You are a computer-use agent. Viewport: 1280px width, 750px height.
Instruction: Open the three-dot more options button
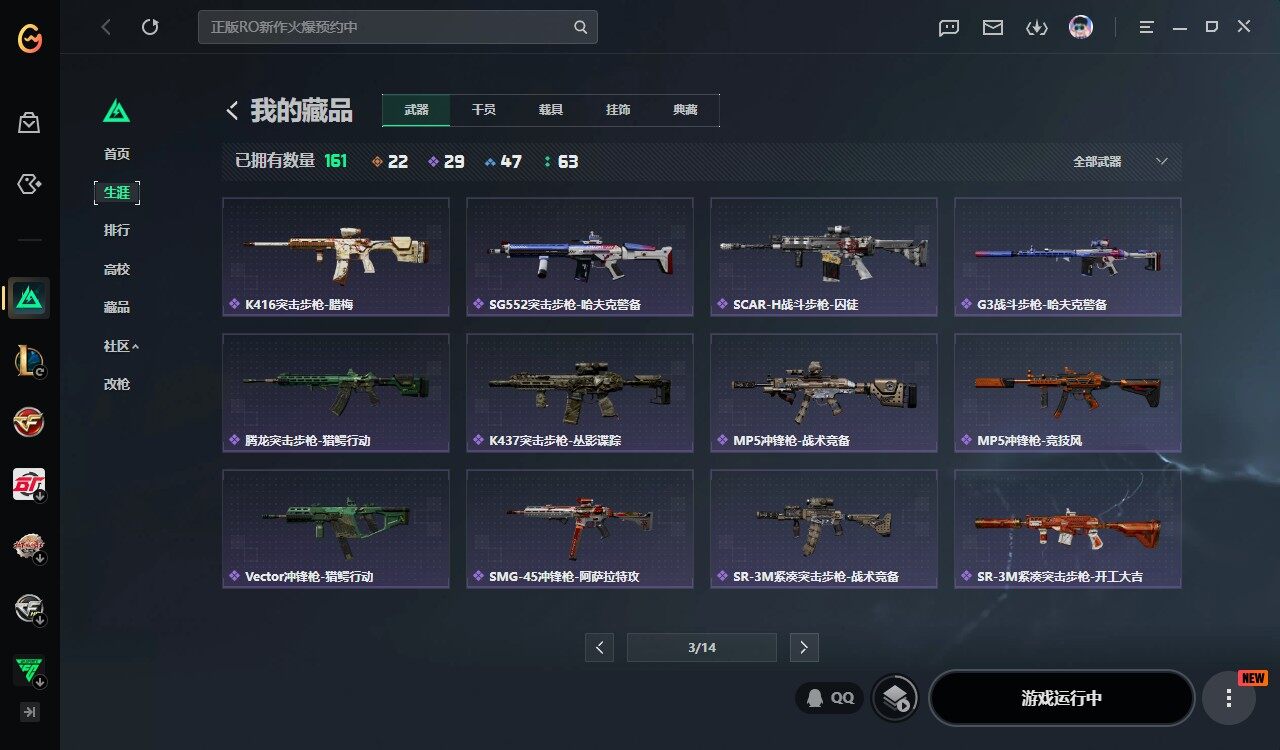coord(1229,698)
